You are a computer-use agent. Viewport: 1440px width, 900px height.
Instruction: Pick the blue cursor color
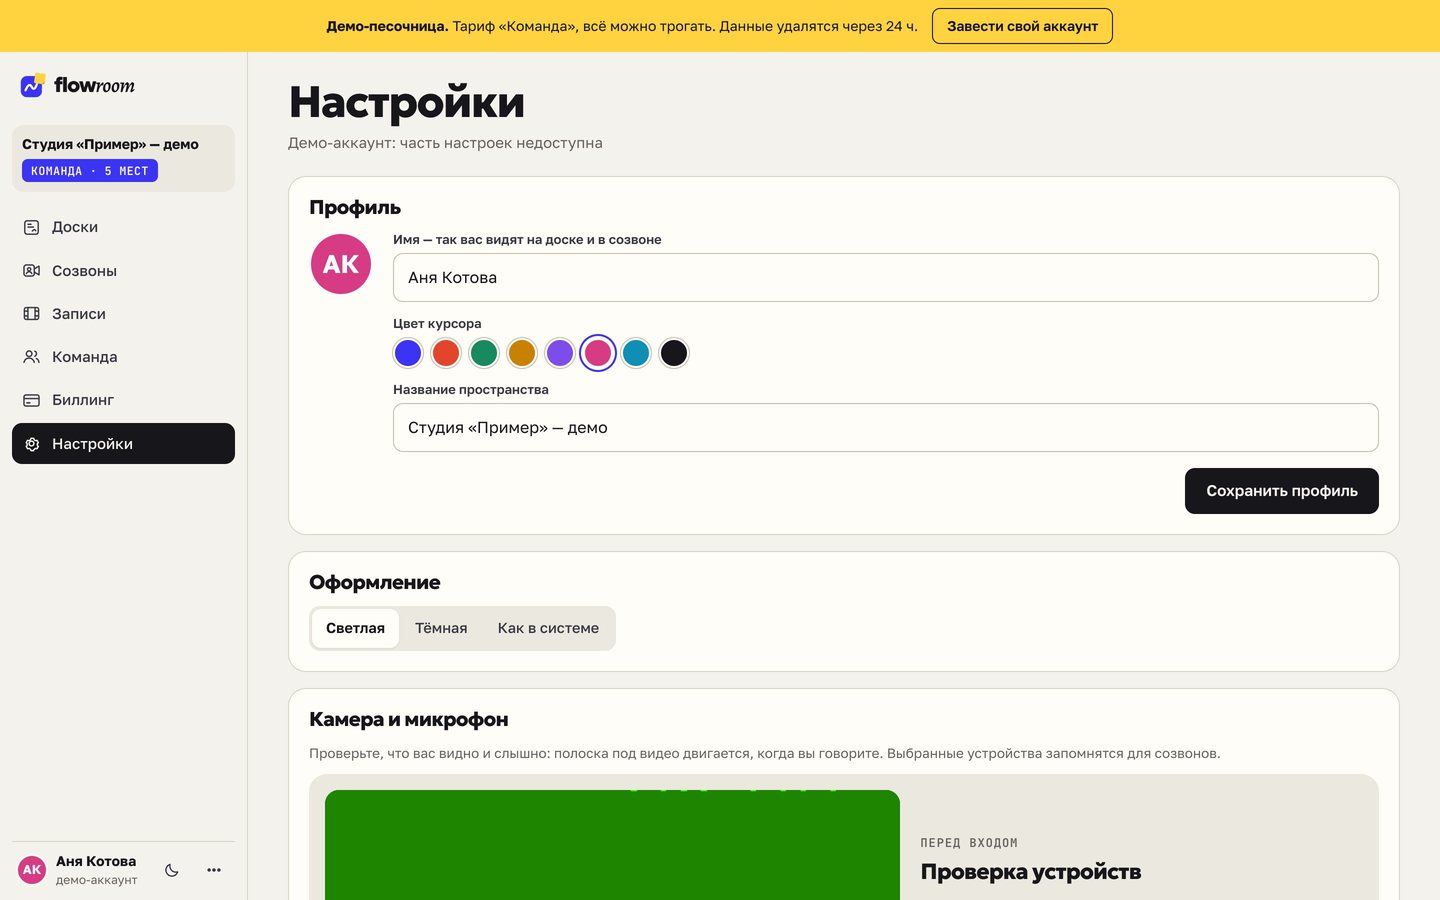pyautogui.click(x=408, y=353)
